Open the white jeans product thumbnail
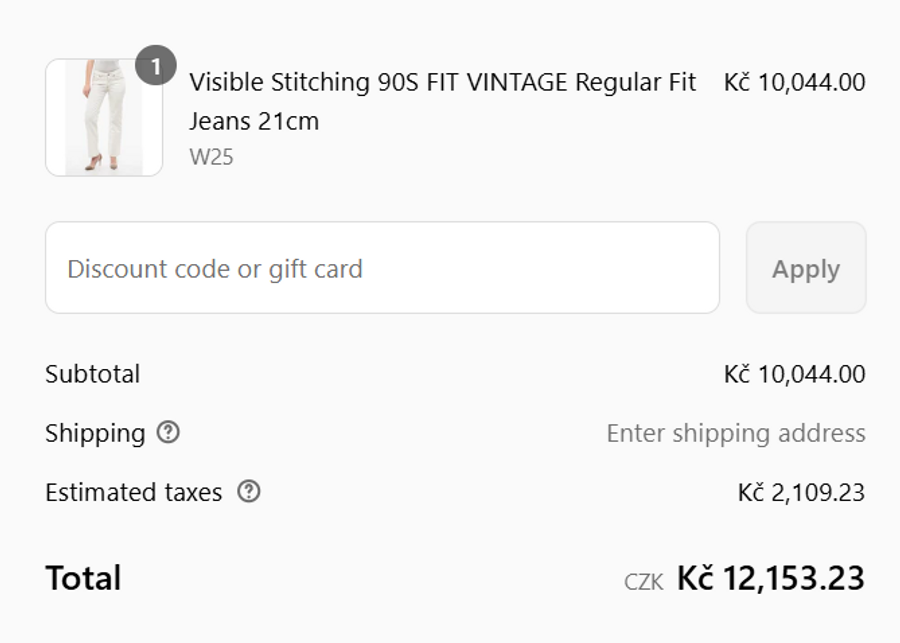Screen dimensions: 900x643 point(104,118)
